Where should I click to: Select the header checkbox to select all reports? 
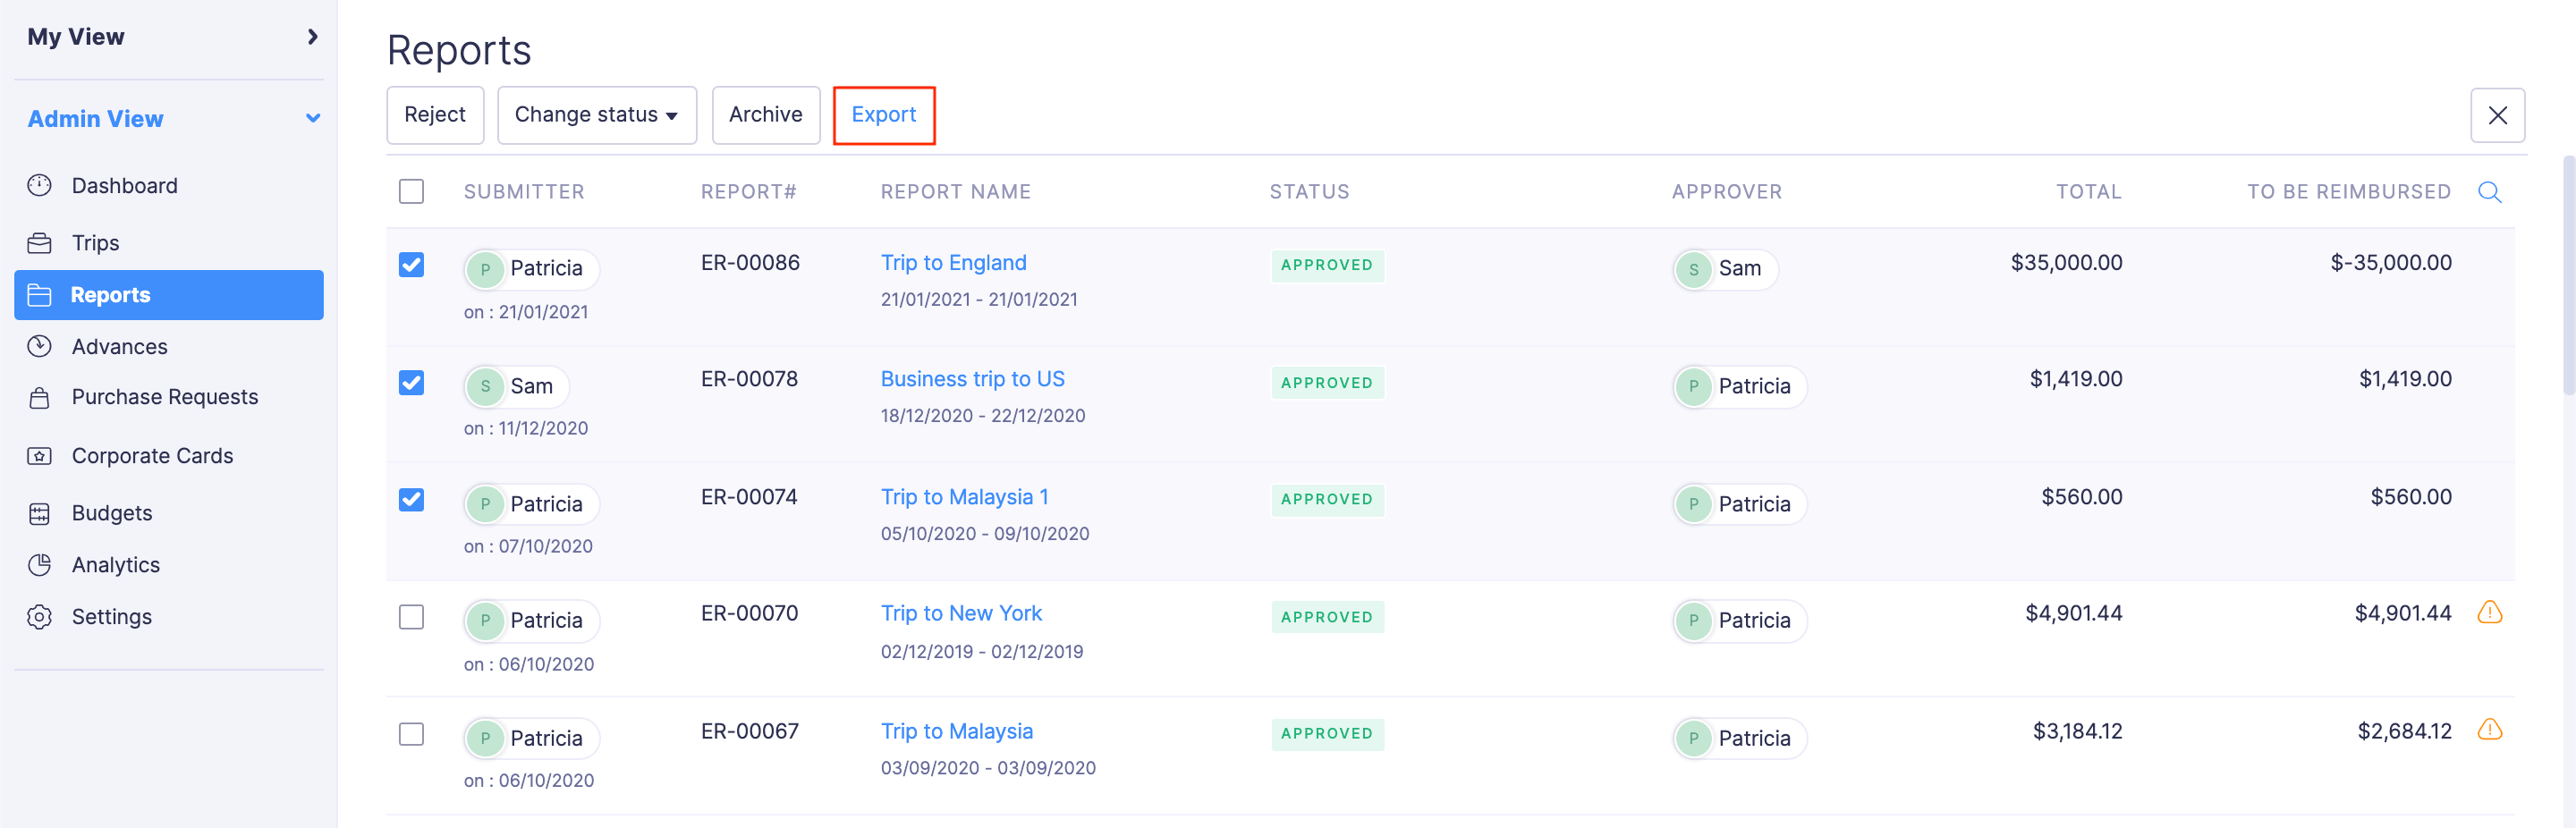tap(411, 191)
